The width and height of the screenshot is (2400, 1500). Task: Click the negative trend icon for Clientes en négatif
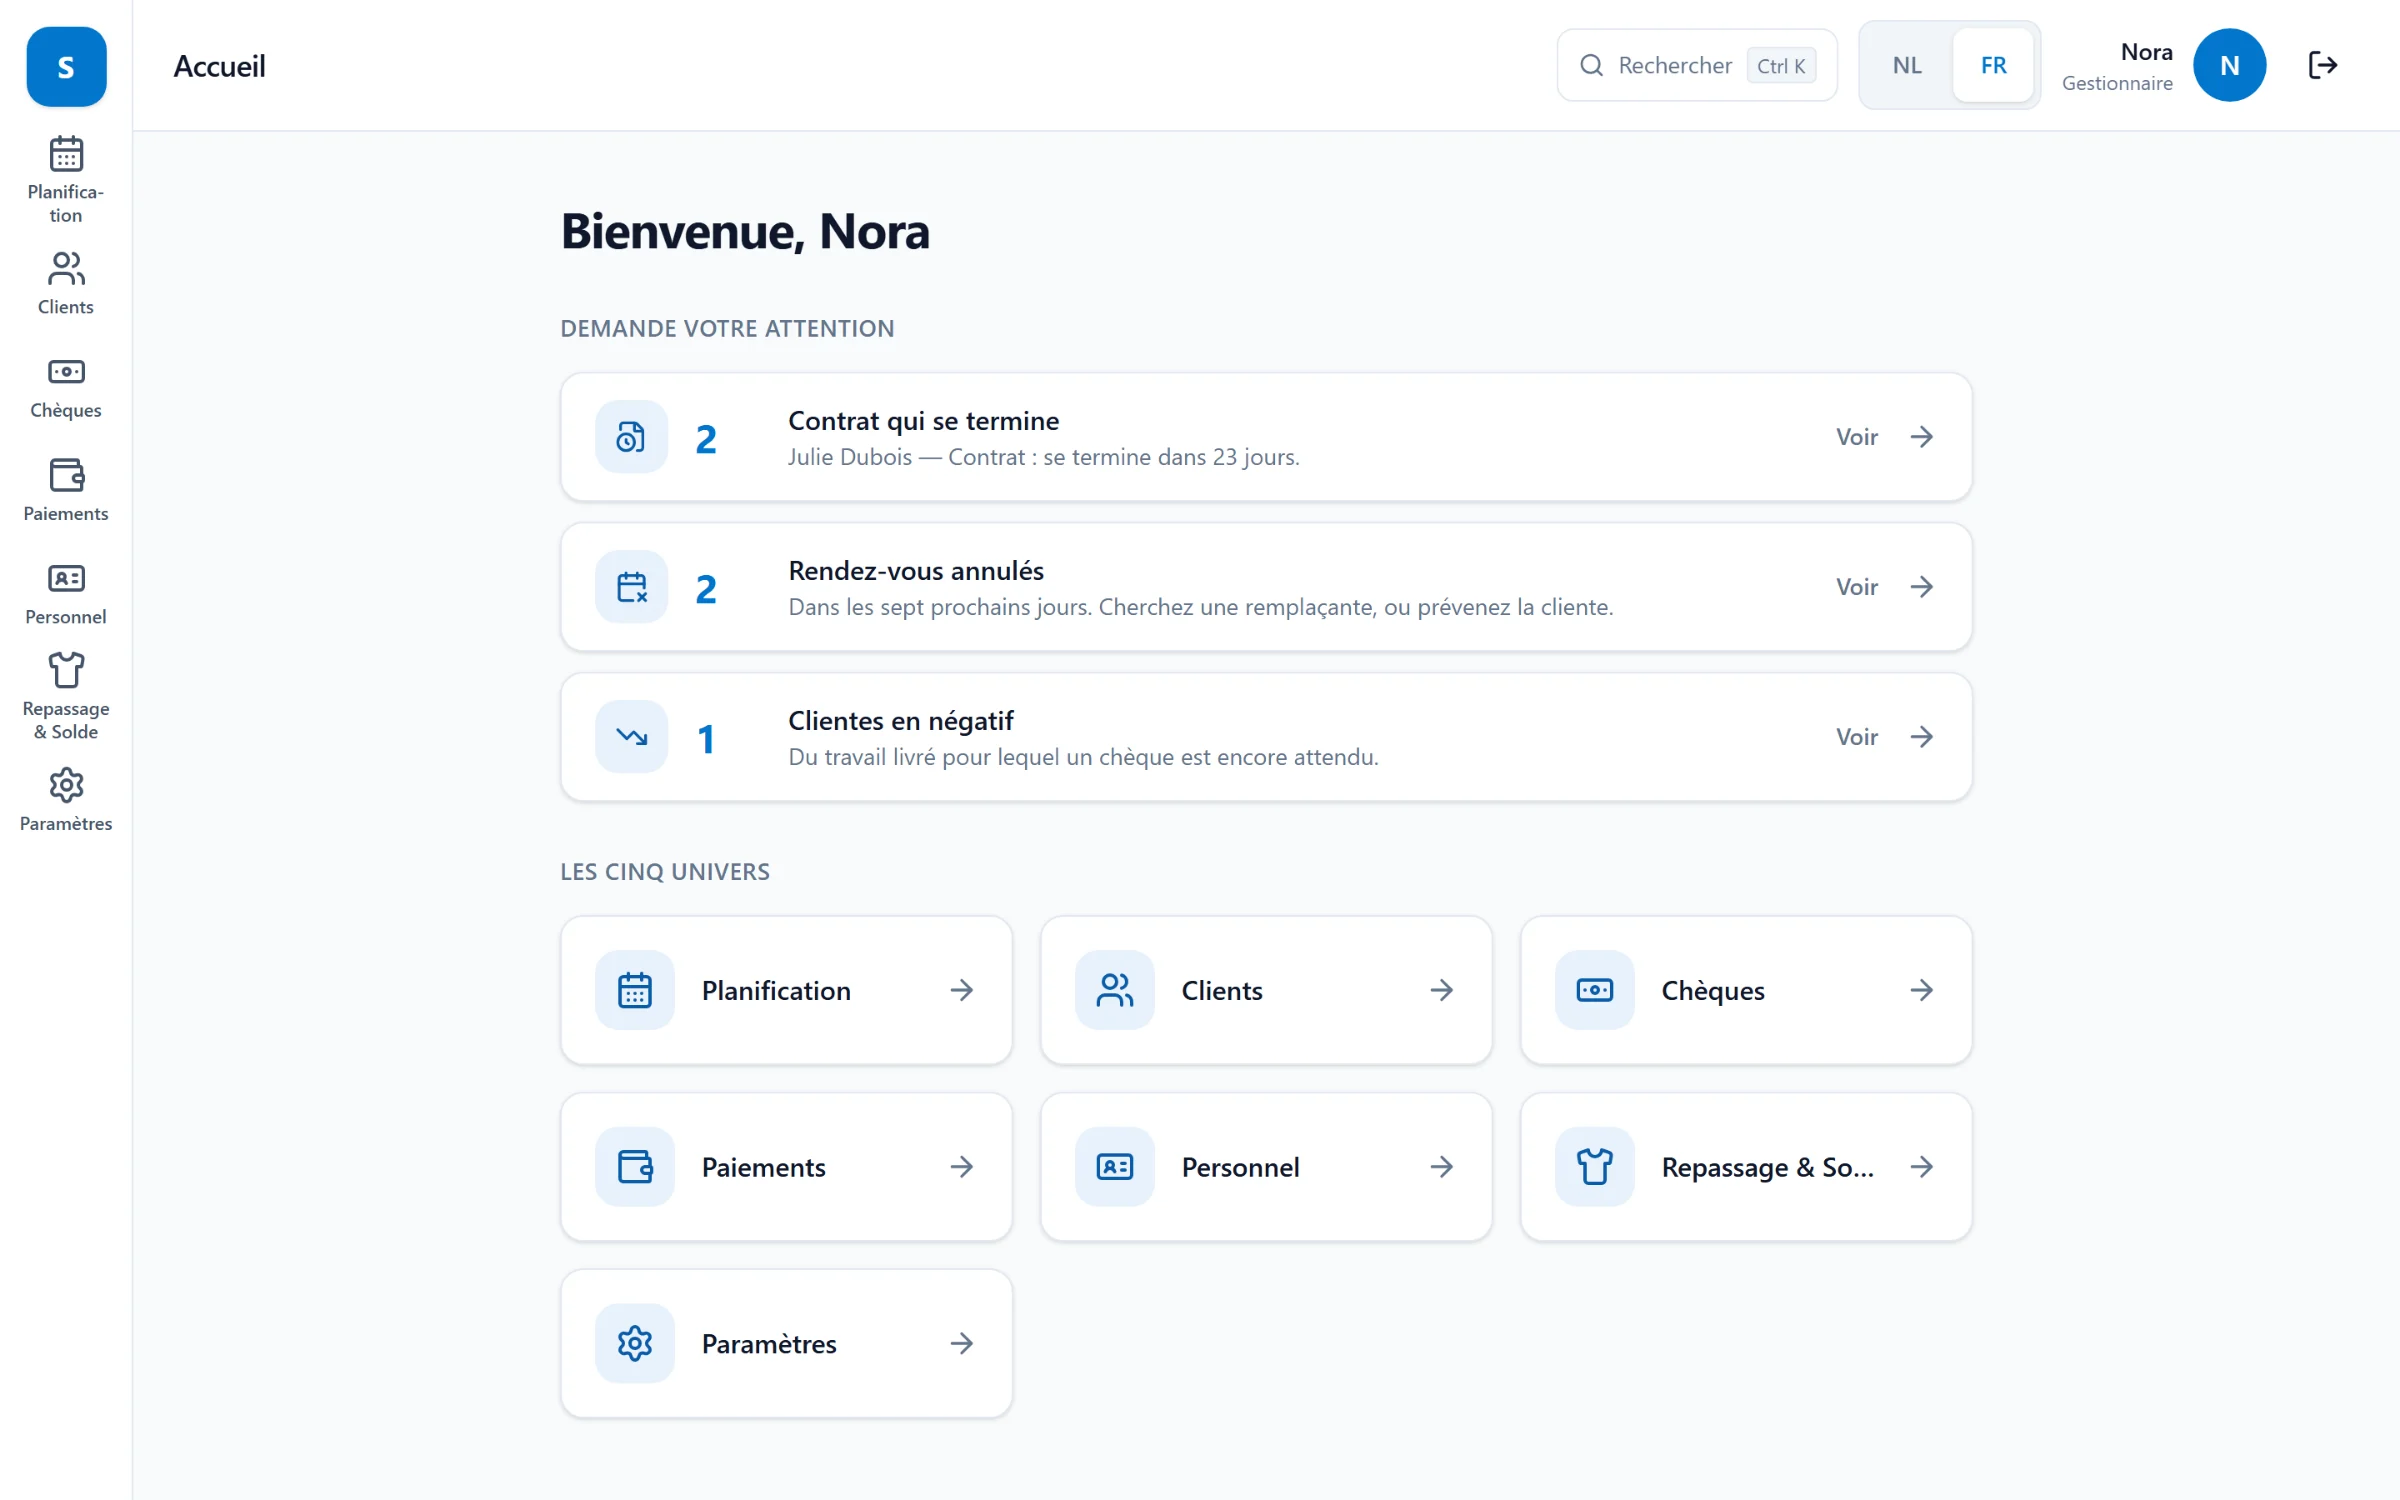(631, 737)
